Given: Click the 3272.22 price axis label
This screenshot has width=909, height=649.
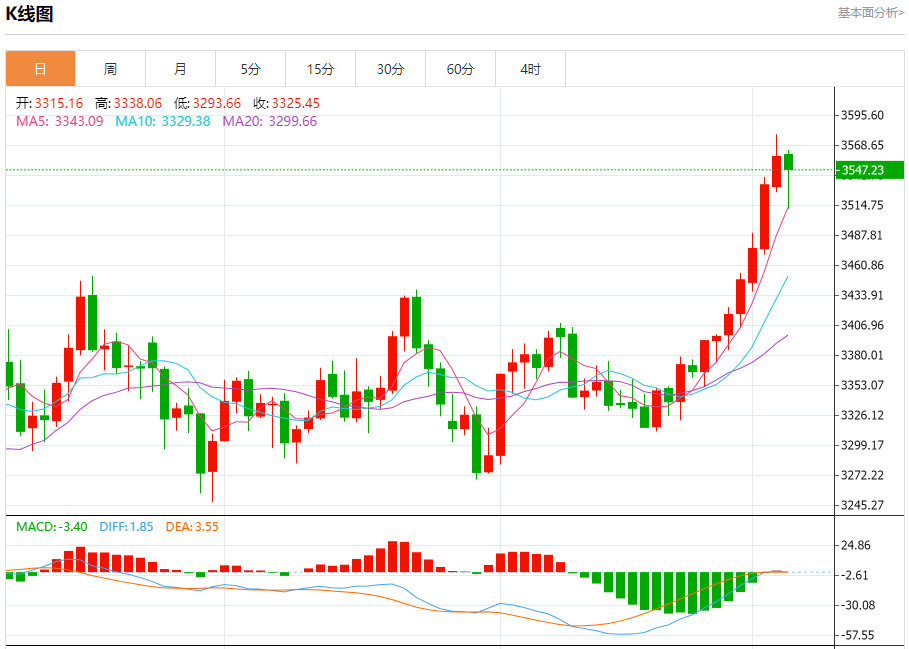Looking at the screenshot, I should click(863, 475).
